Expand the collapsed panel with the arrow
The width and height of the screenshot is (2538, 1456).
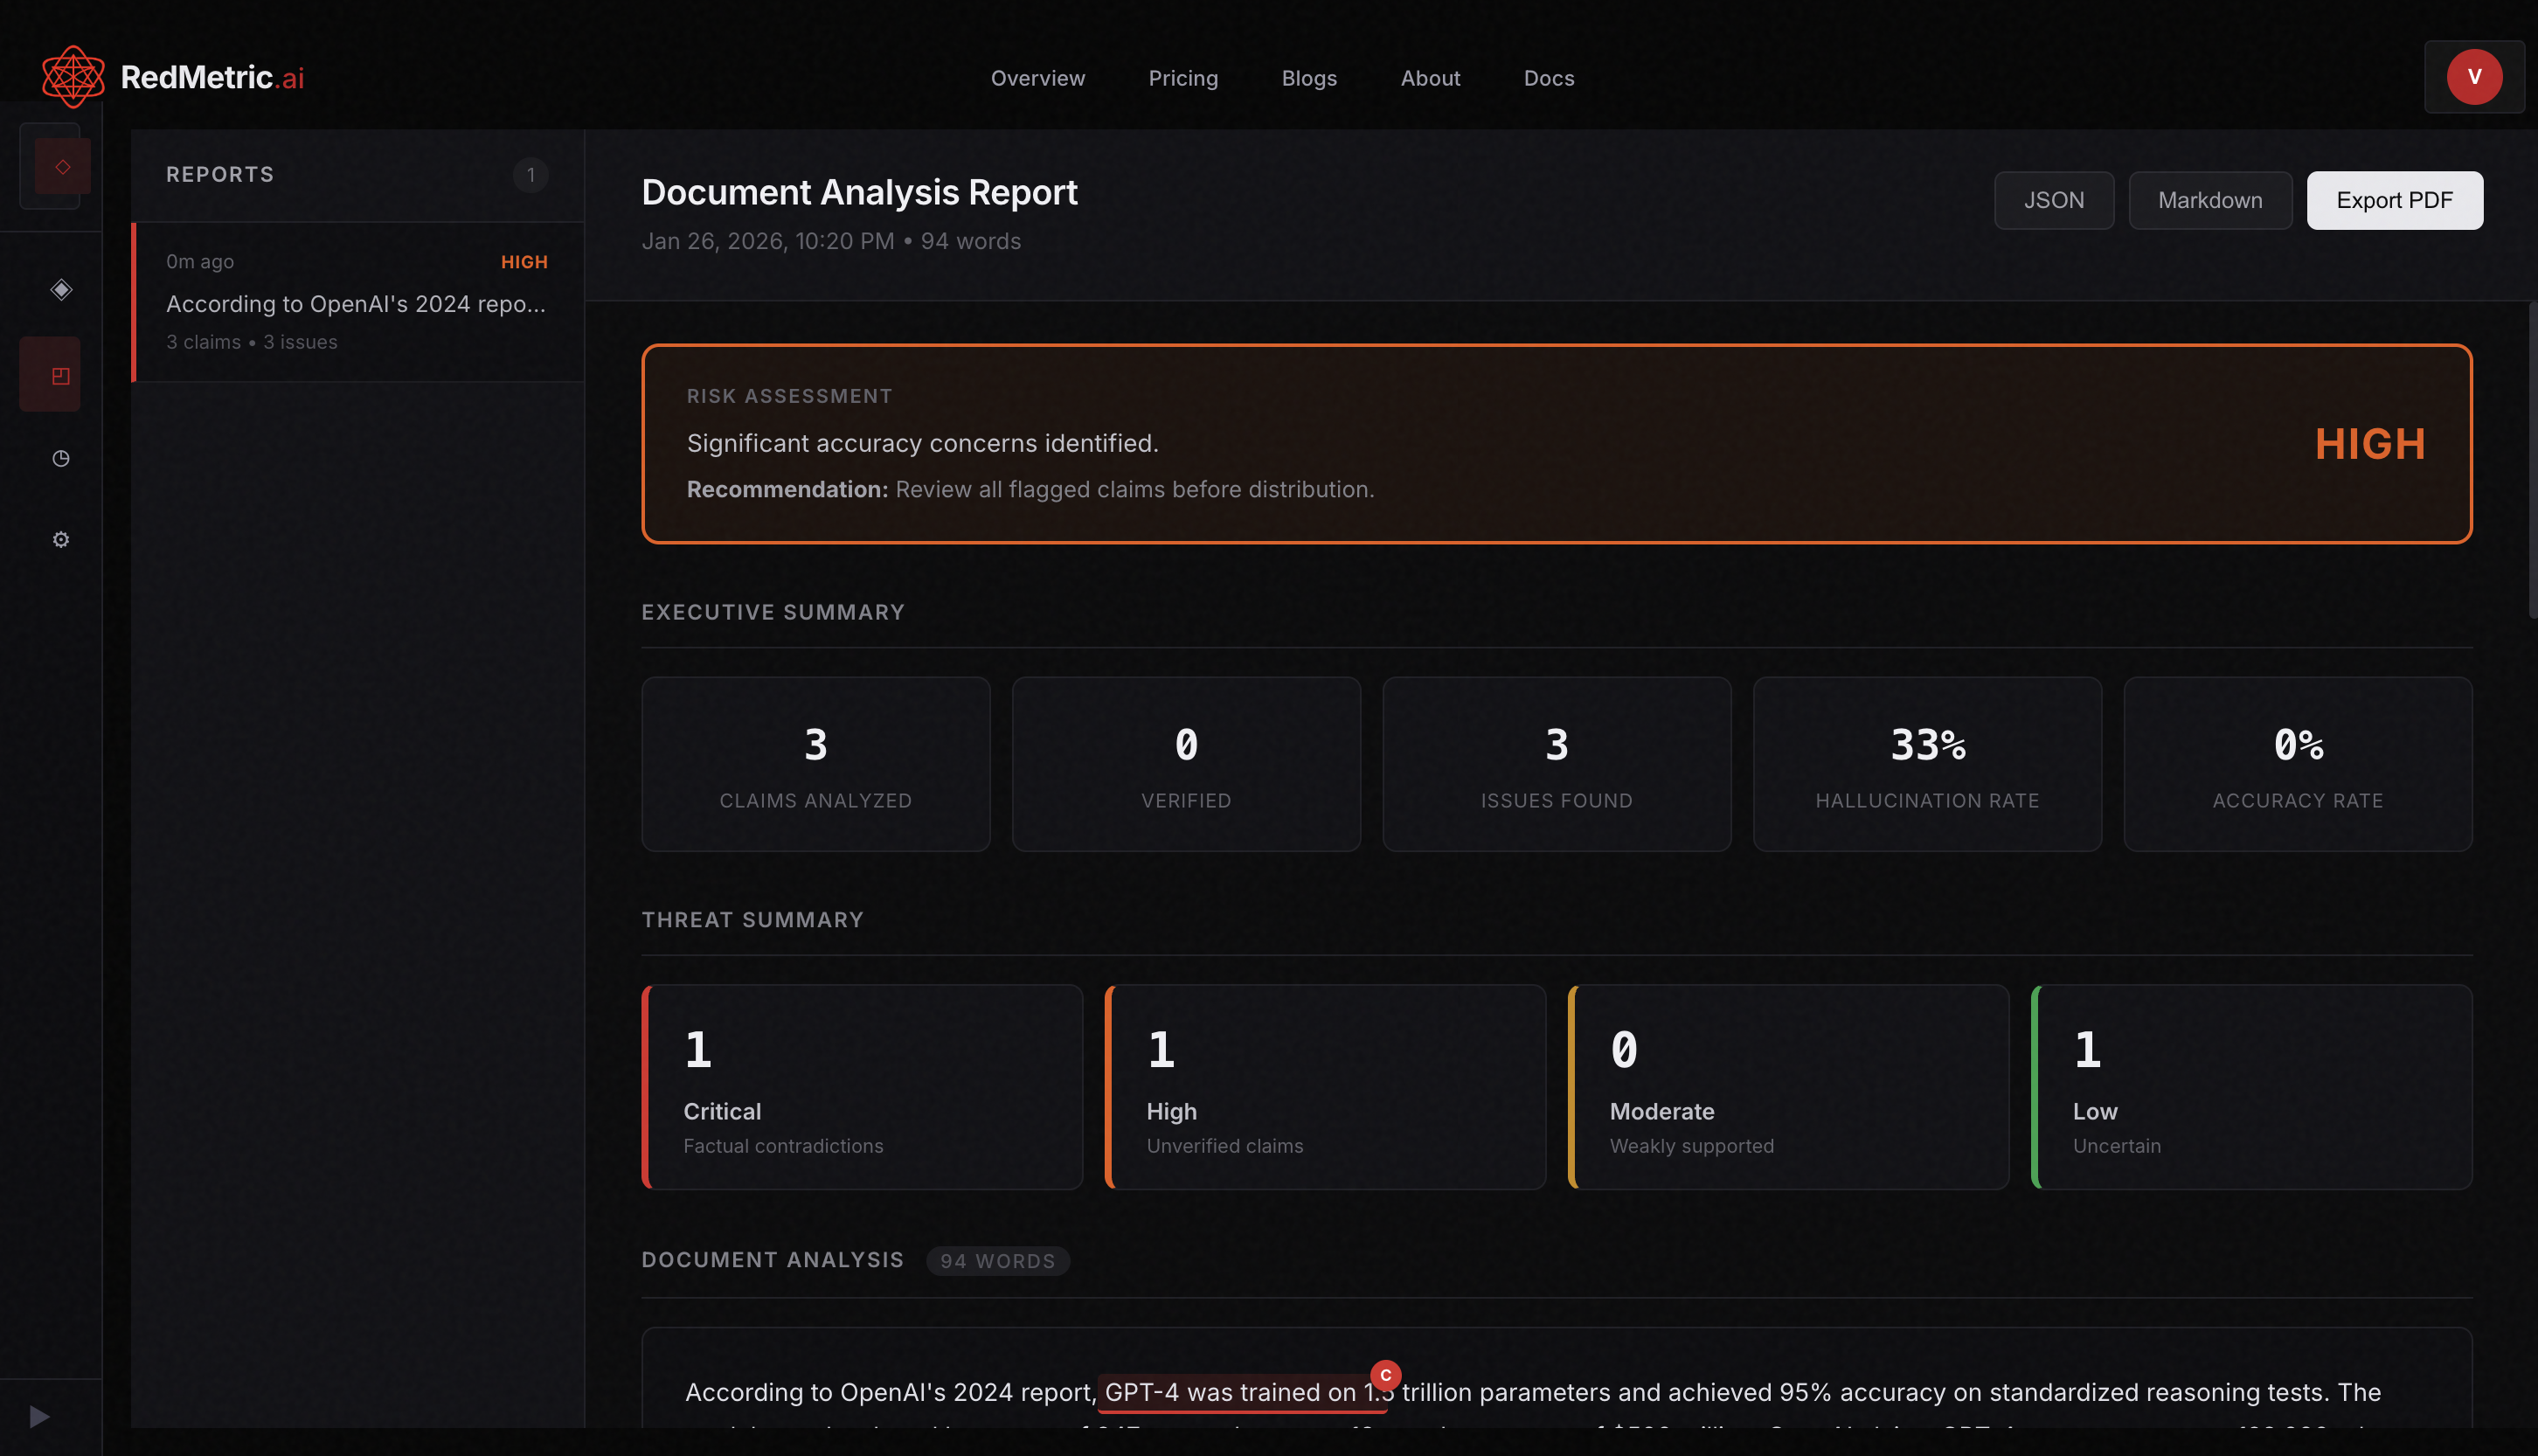[40, 1415]
